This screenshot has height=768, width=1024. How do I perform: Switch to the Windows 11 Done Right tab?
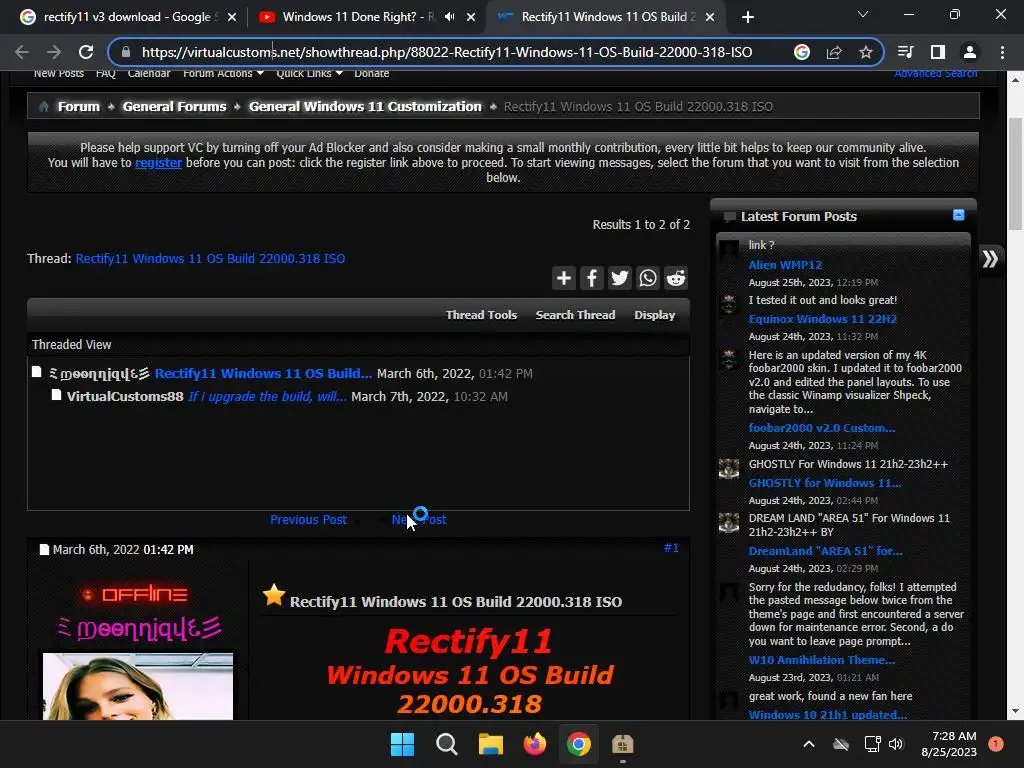tap(356, 17)
